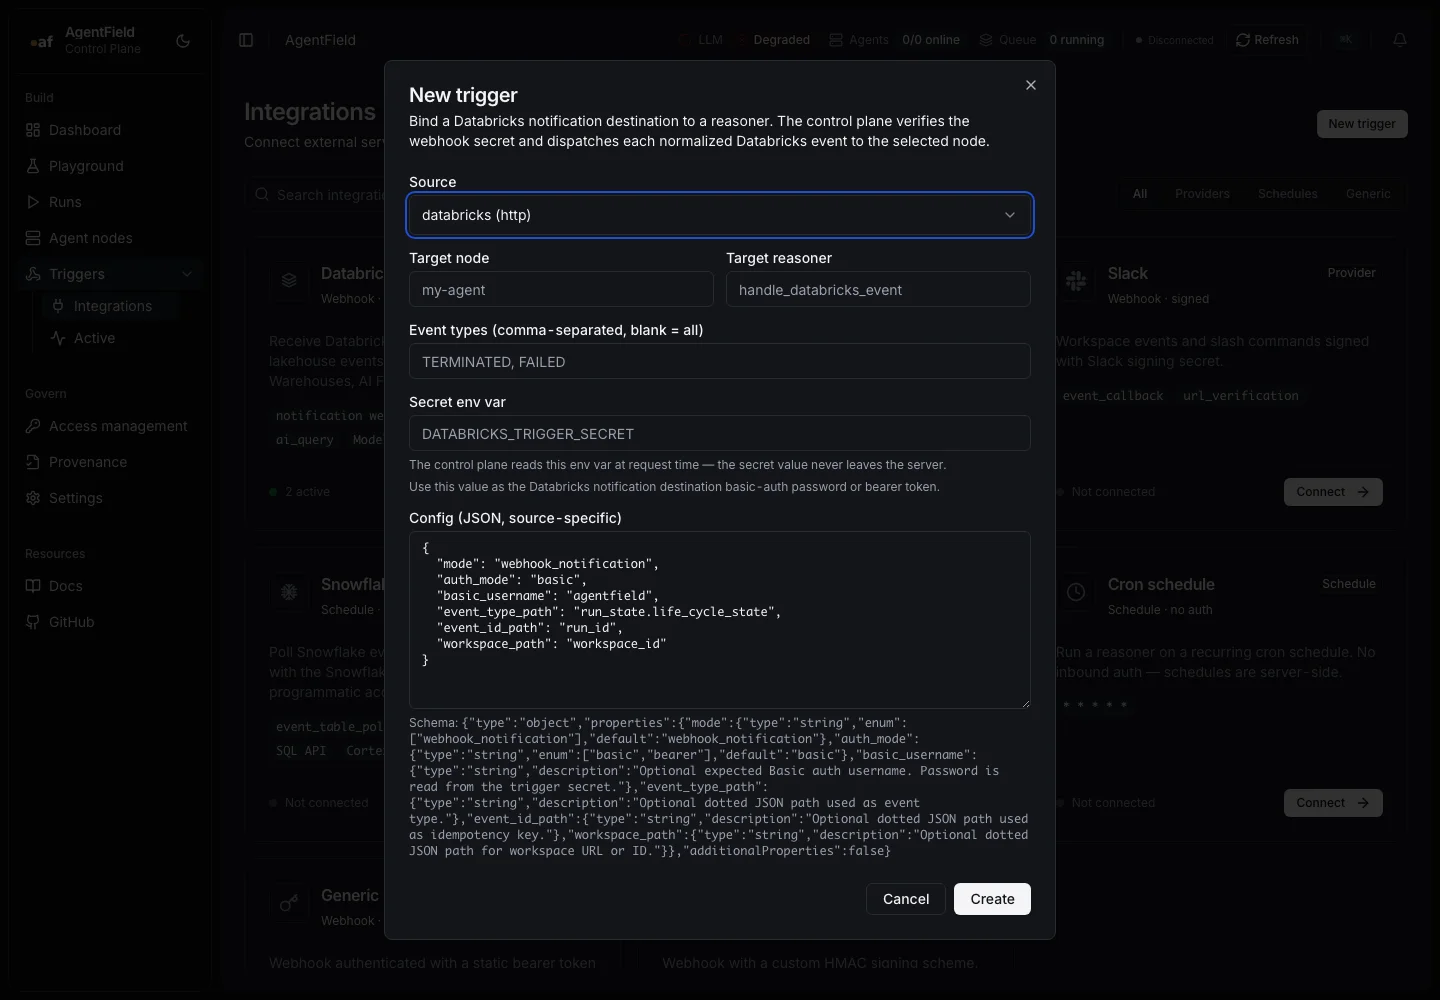Click inside the Config JSON textarea
1440x1000 pixels.
point(720,620)
